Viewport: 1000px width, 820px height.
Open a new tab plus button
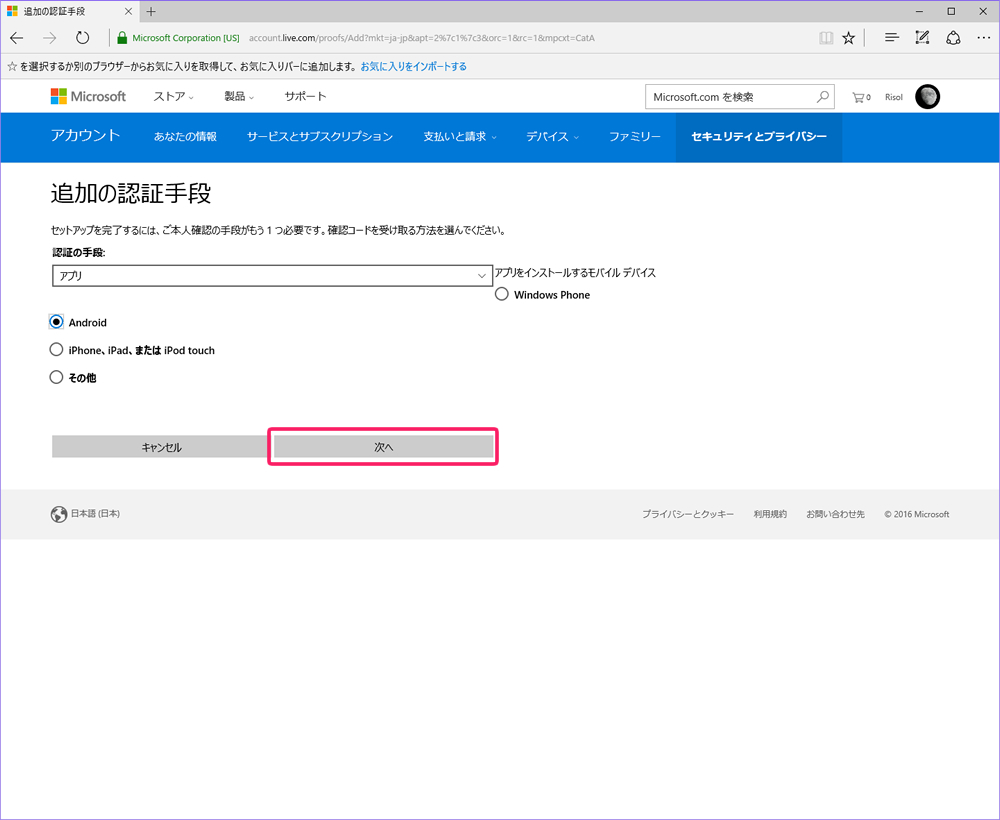[151, 11]
